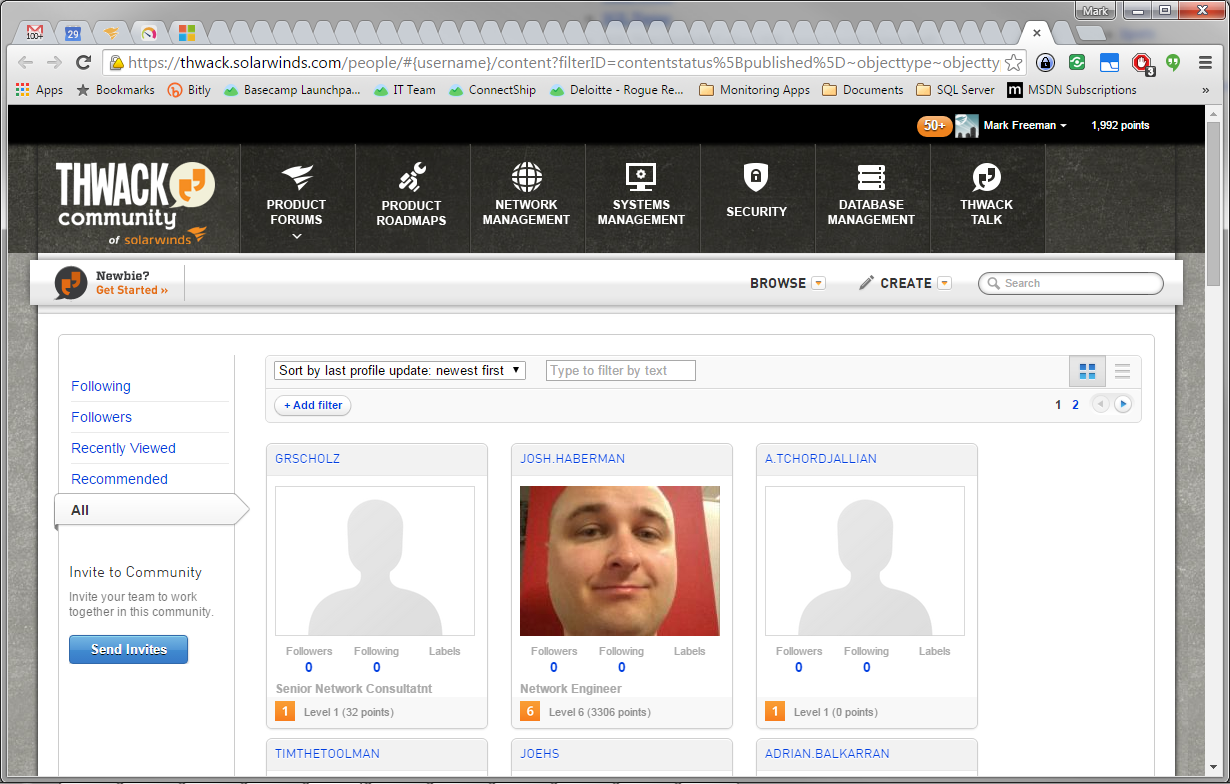Open Thwack Talk section
The image size is (1230, 784).
pyautogui.click(x=987, y=200)
